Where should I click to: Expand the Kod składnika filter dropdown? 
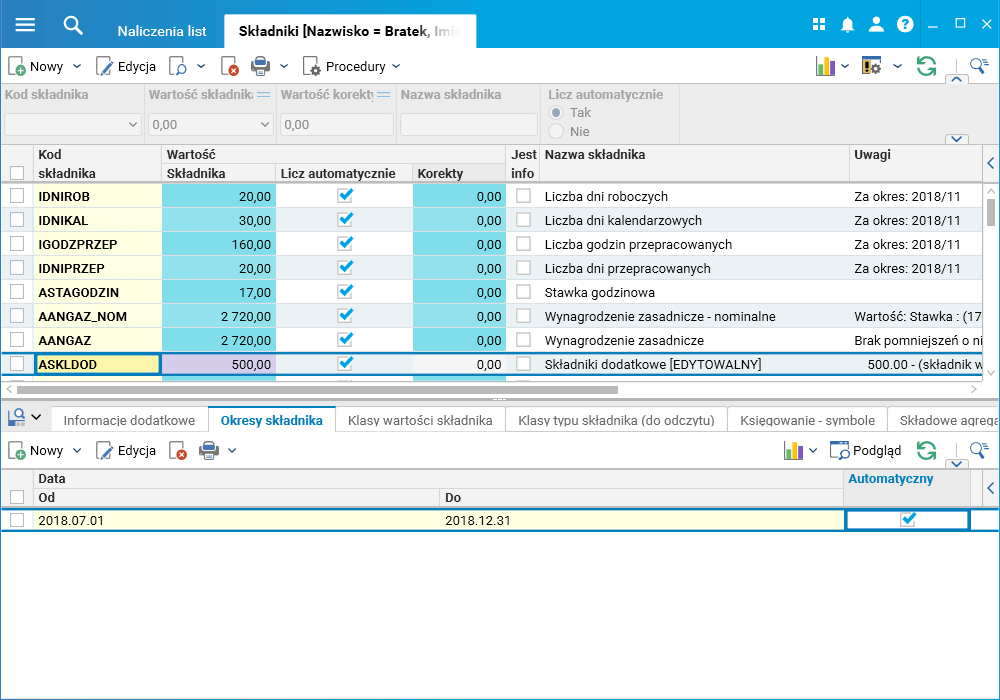point(132,125)
